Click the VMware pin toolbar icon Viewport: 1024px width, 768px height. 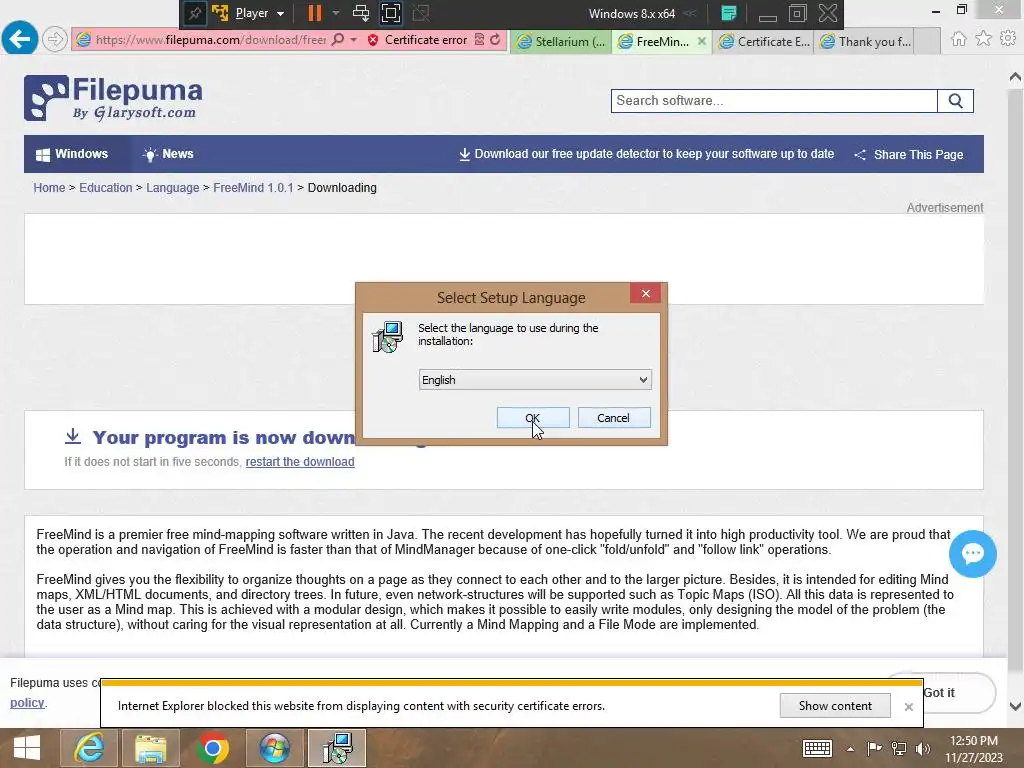[194, 13]
